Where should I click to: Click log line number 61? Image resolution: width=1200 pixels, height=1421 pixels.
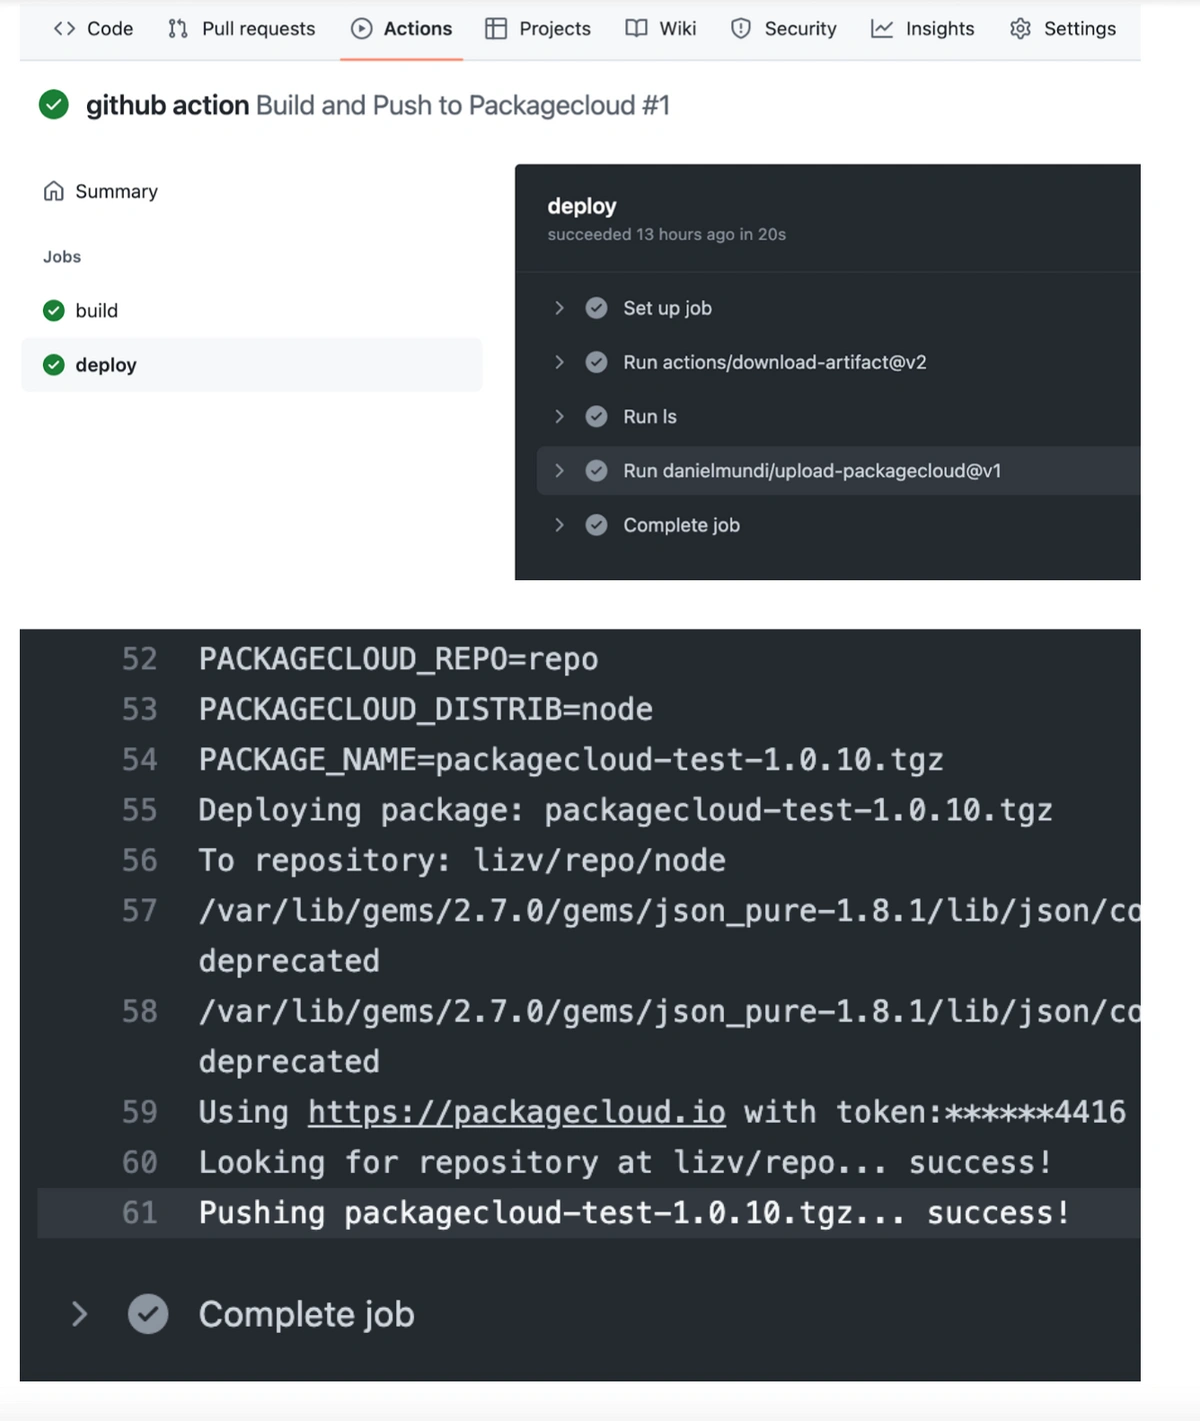(x=140, y=1213)
